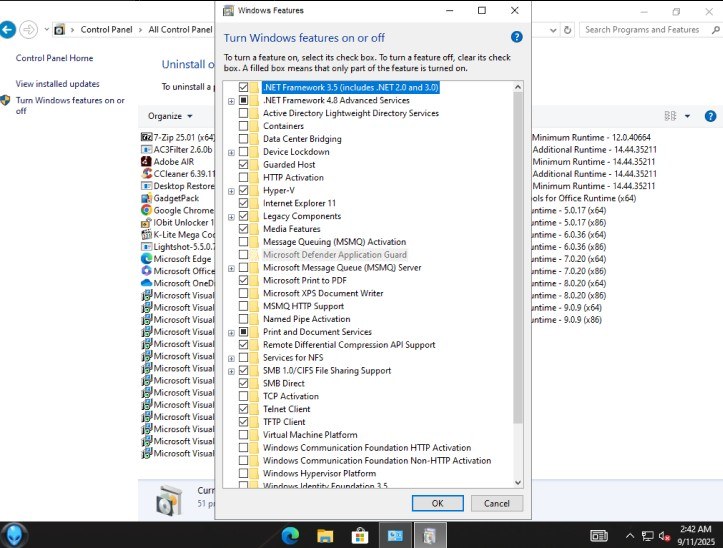Image resolution: width=723 pixels, height=548 pixels.
Task: Click the AC3Filter program icon
Action: pos(146,149)
